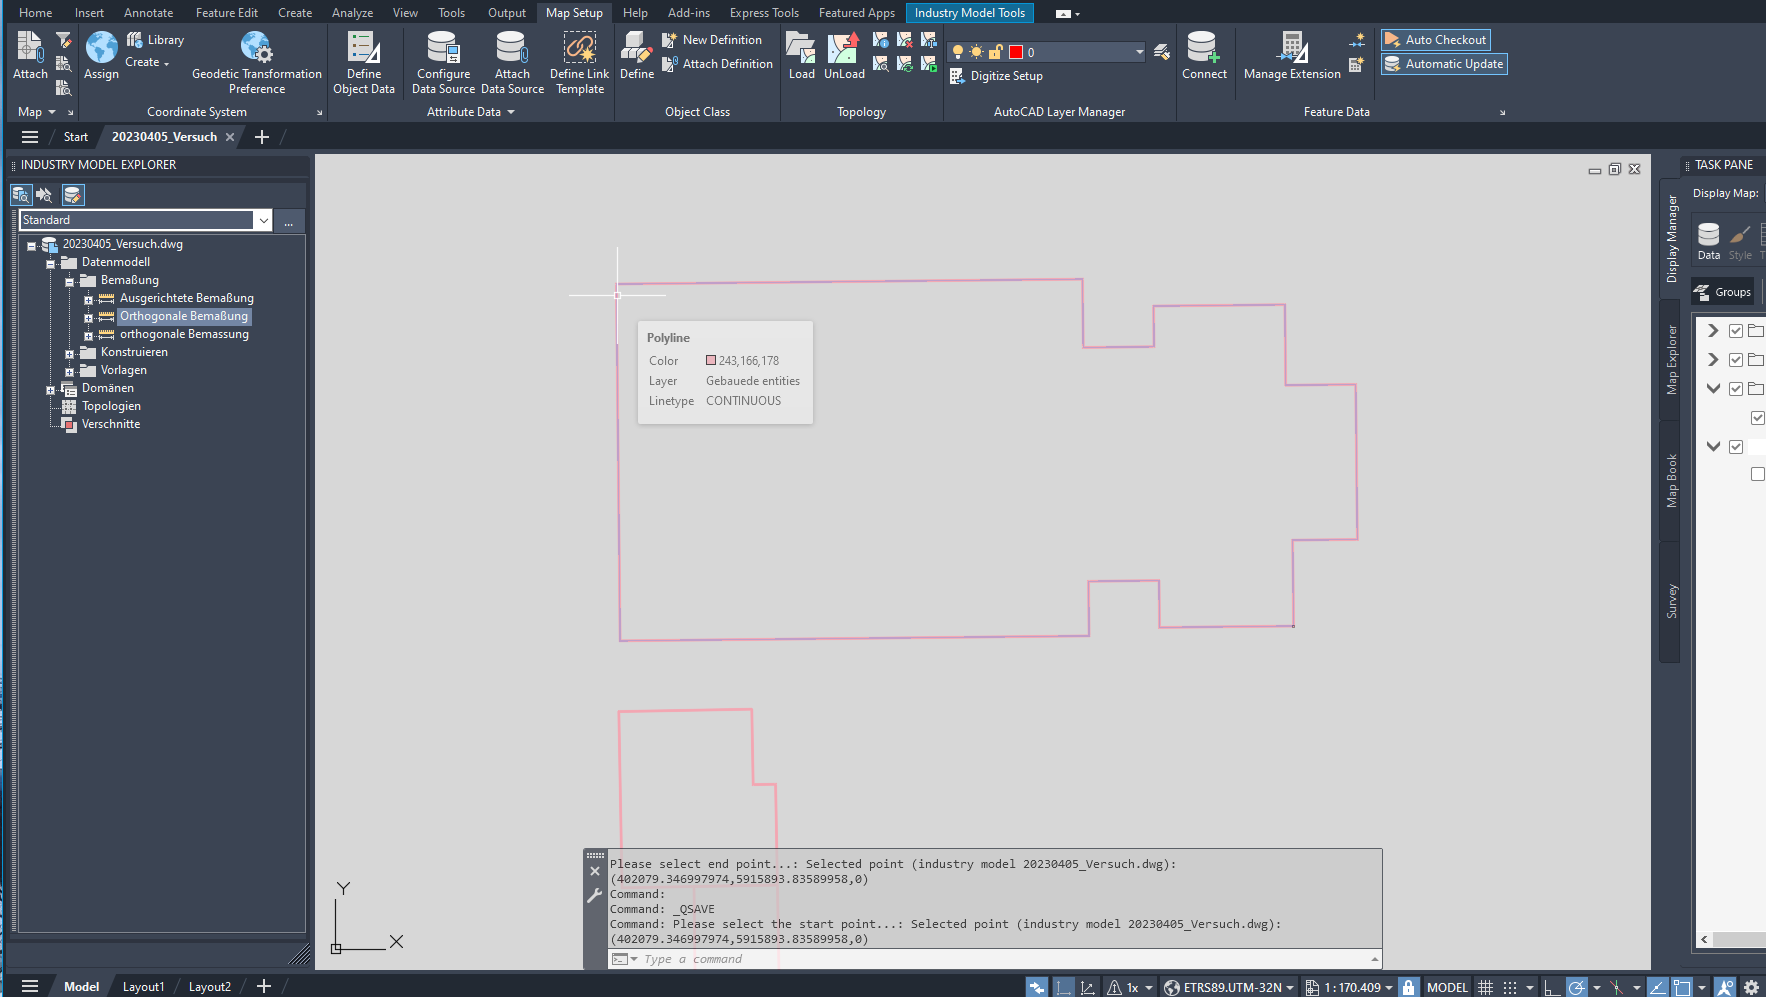
Task: Click the red color swatch in the layer control
Action: (1017, 51)
